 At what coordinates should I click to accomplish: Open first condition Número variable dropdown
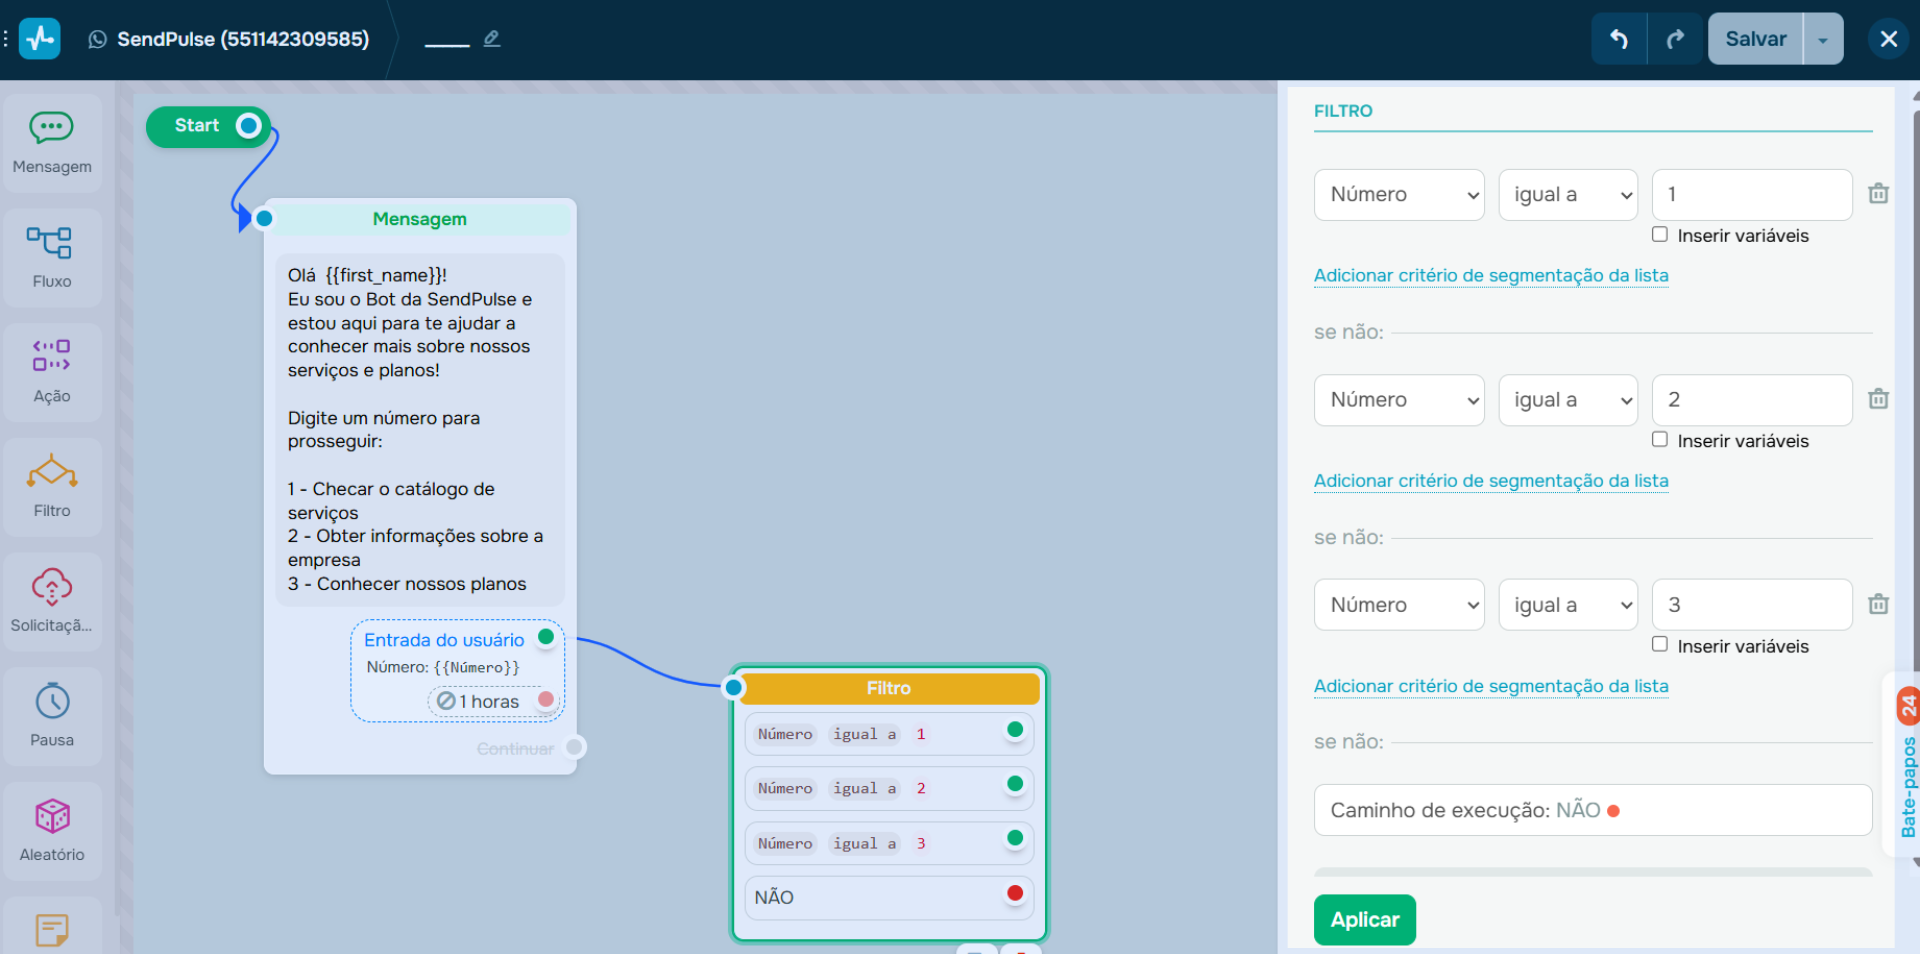click(x=1399, y=194)
